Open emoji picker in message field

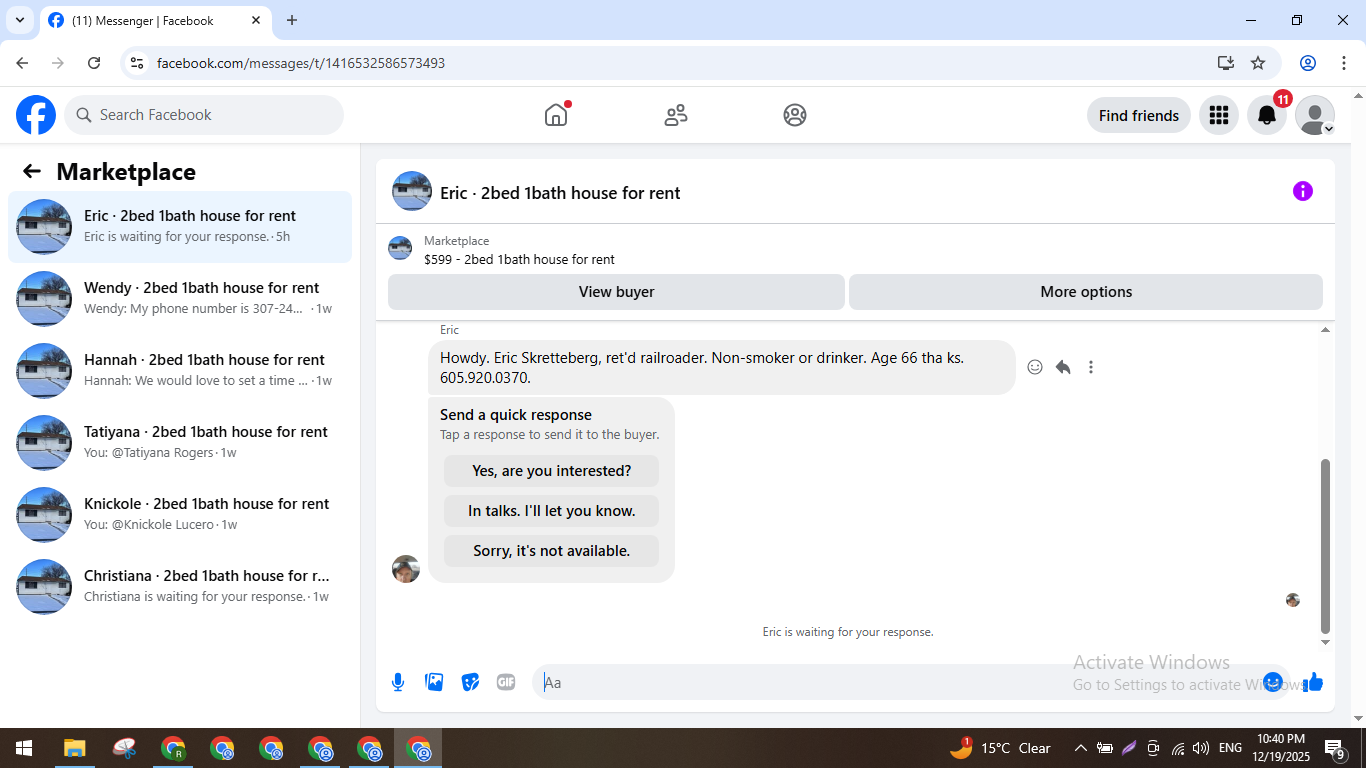pos(1273,682)
